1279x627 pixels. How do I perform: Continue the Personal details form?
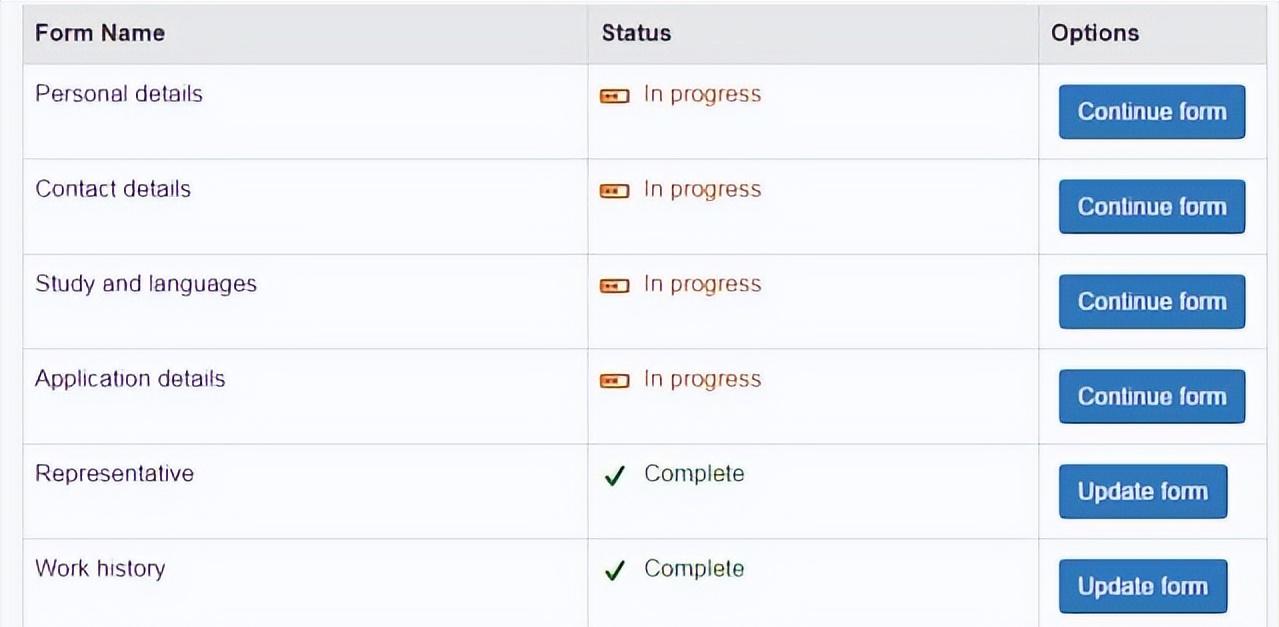pos(1151,112)
